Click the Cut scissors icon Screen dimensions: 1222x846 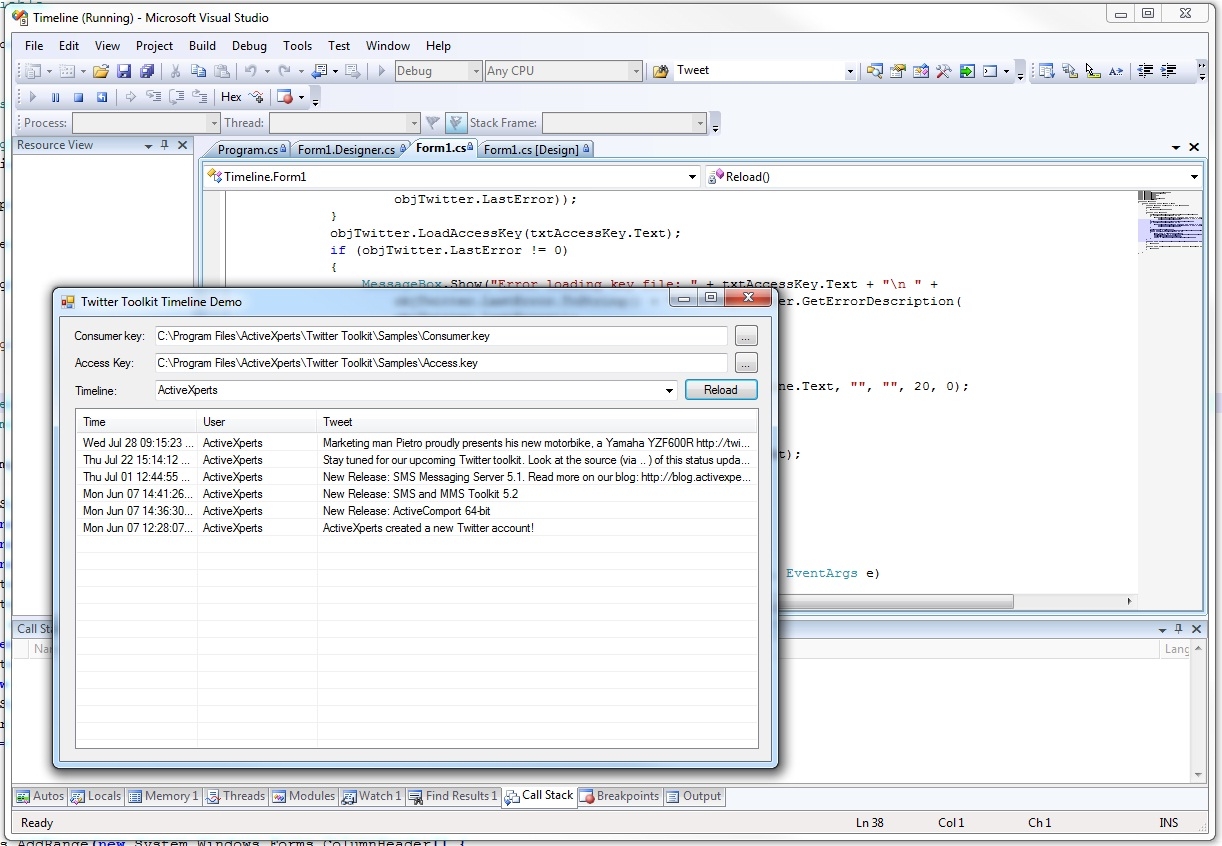point(175,71)
